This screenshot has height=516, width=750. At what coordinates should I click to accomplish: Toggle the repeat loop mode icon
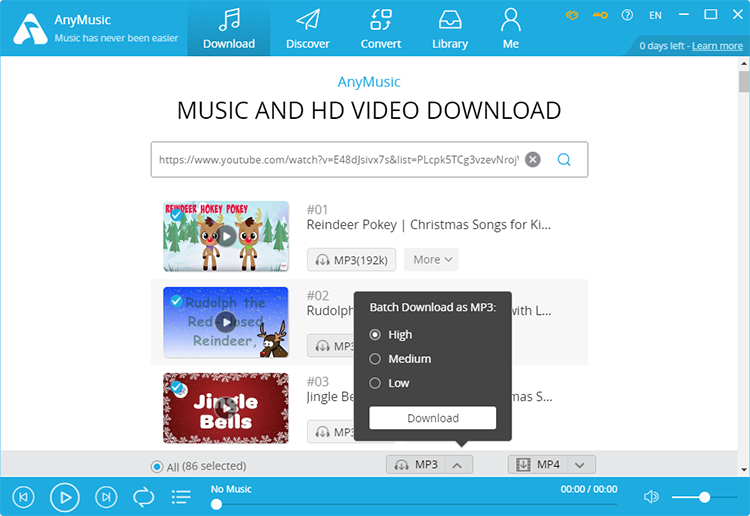(143, 497)
